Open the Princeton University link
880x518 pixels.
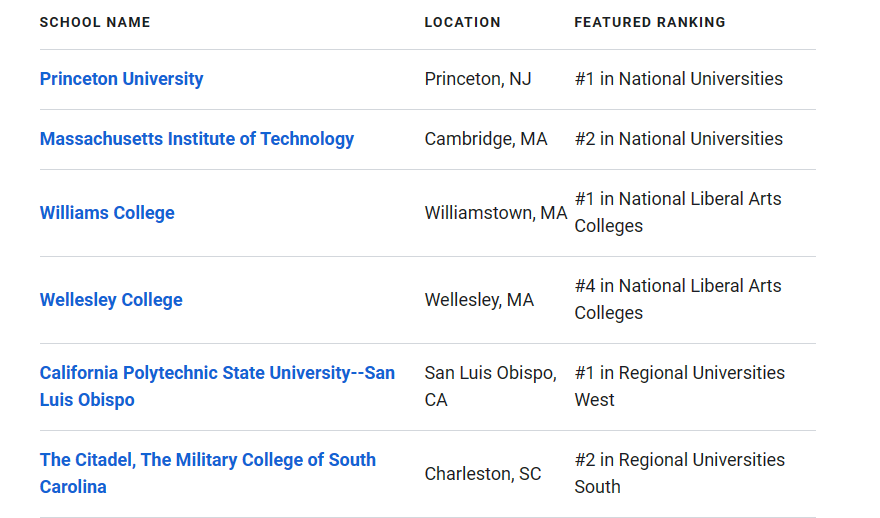[x=121, y=79]
